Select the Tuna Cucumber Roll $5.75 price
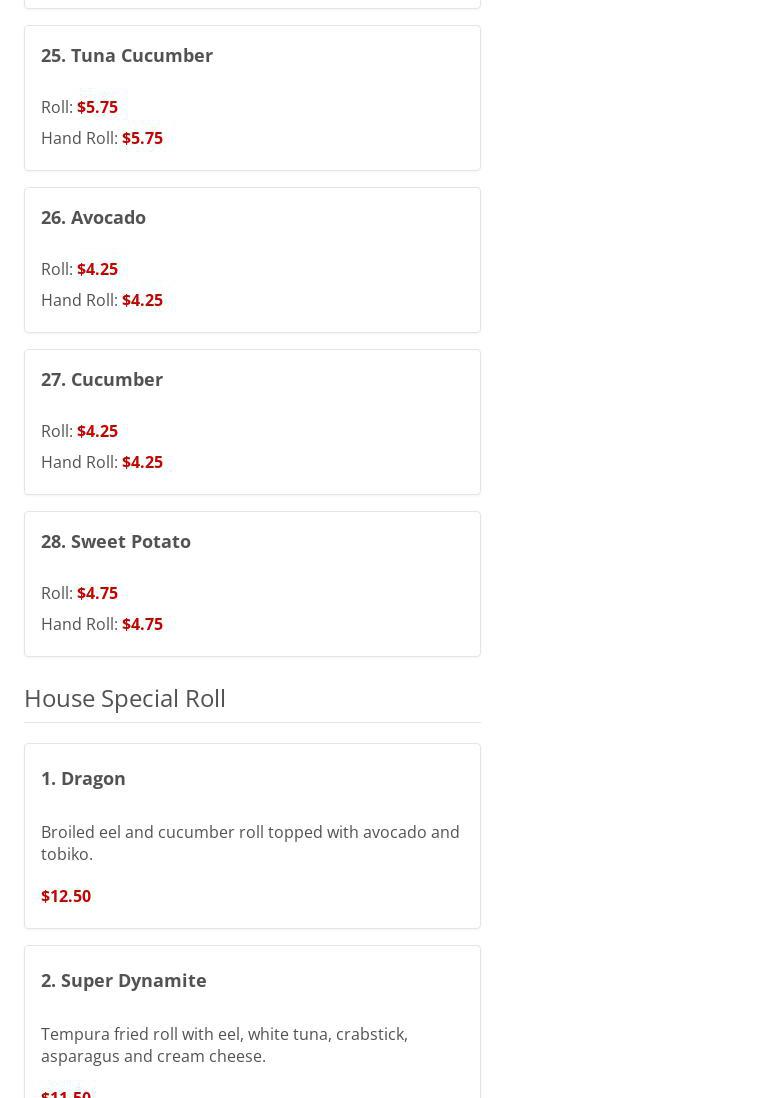 [x=97, y=107]
